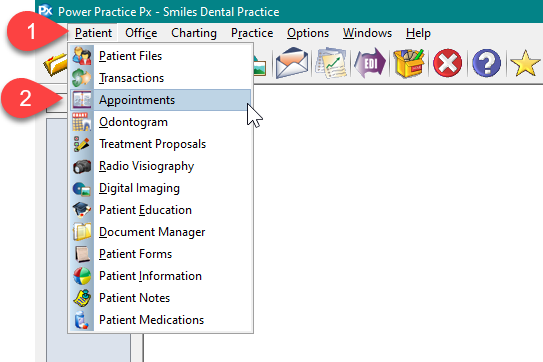Click the envelope mail toolbar icon
This screenshot has height=362, width=543.
click(x=292, y=63)
